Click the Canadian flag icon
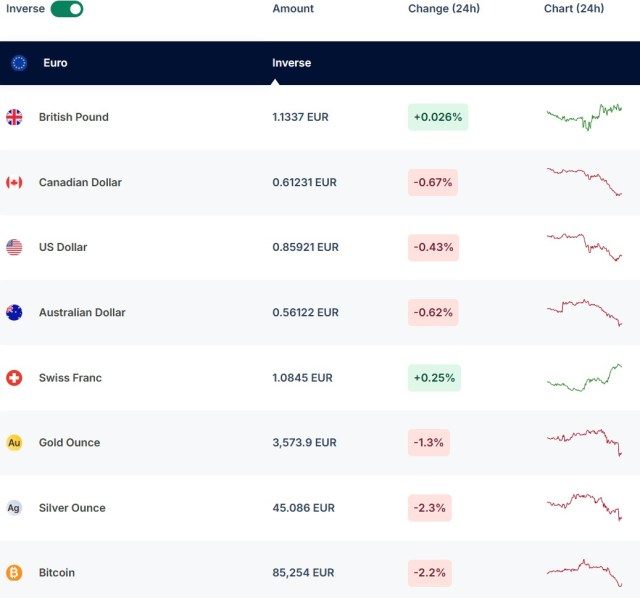This screenshot has width=640, height=598. [x=14, y=182]
